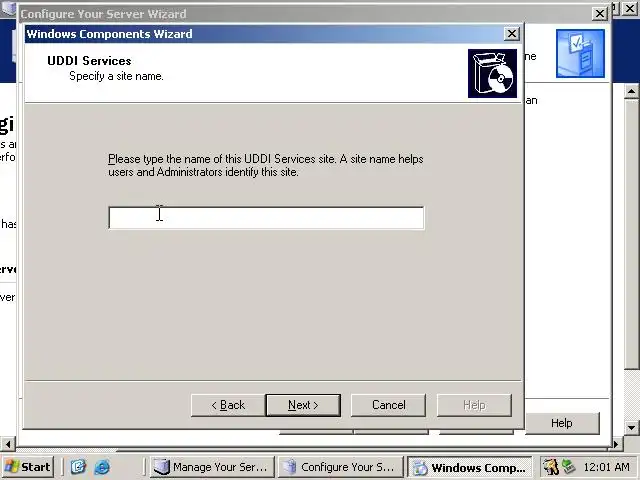This screenshot has height=480, width=640.
Task: Open the network connection tray icon
Action: [x=569, y=467]
